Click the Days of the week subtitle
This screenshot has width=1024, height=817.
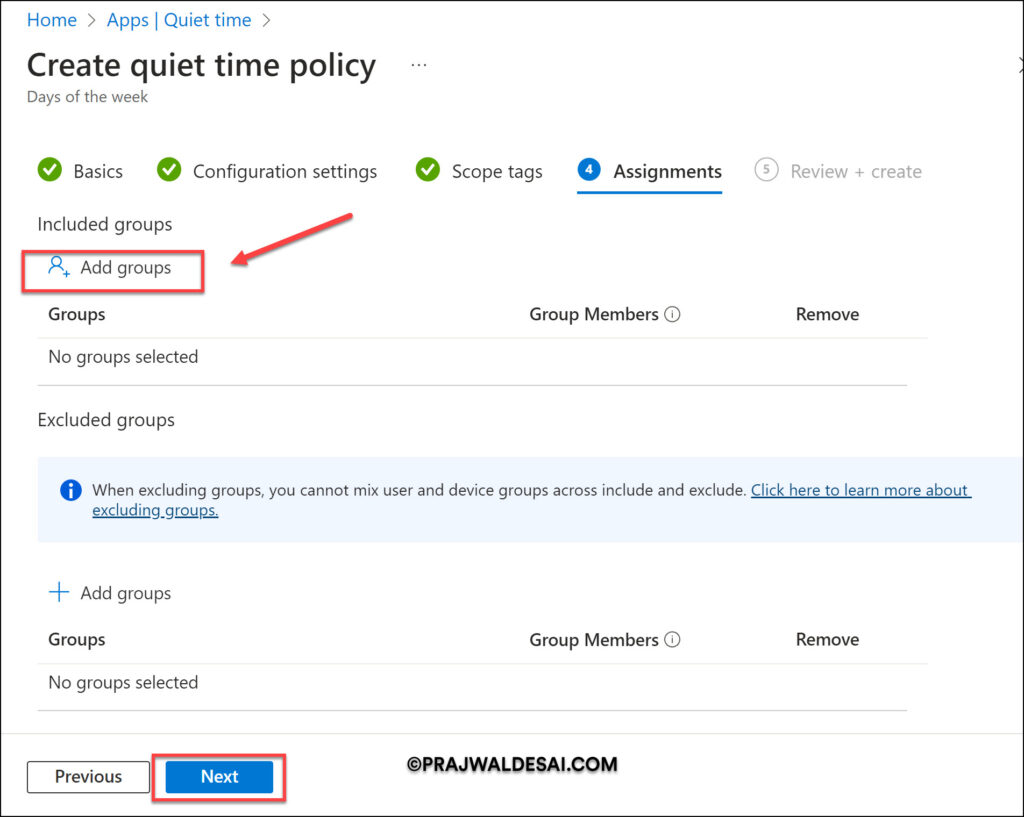[x=87, y=97]
